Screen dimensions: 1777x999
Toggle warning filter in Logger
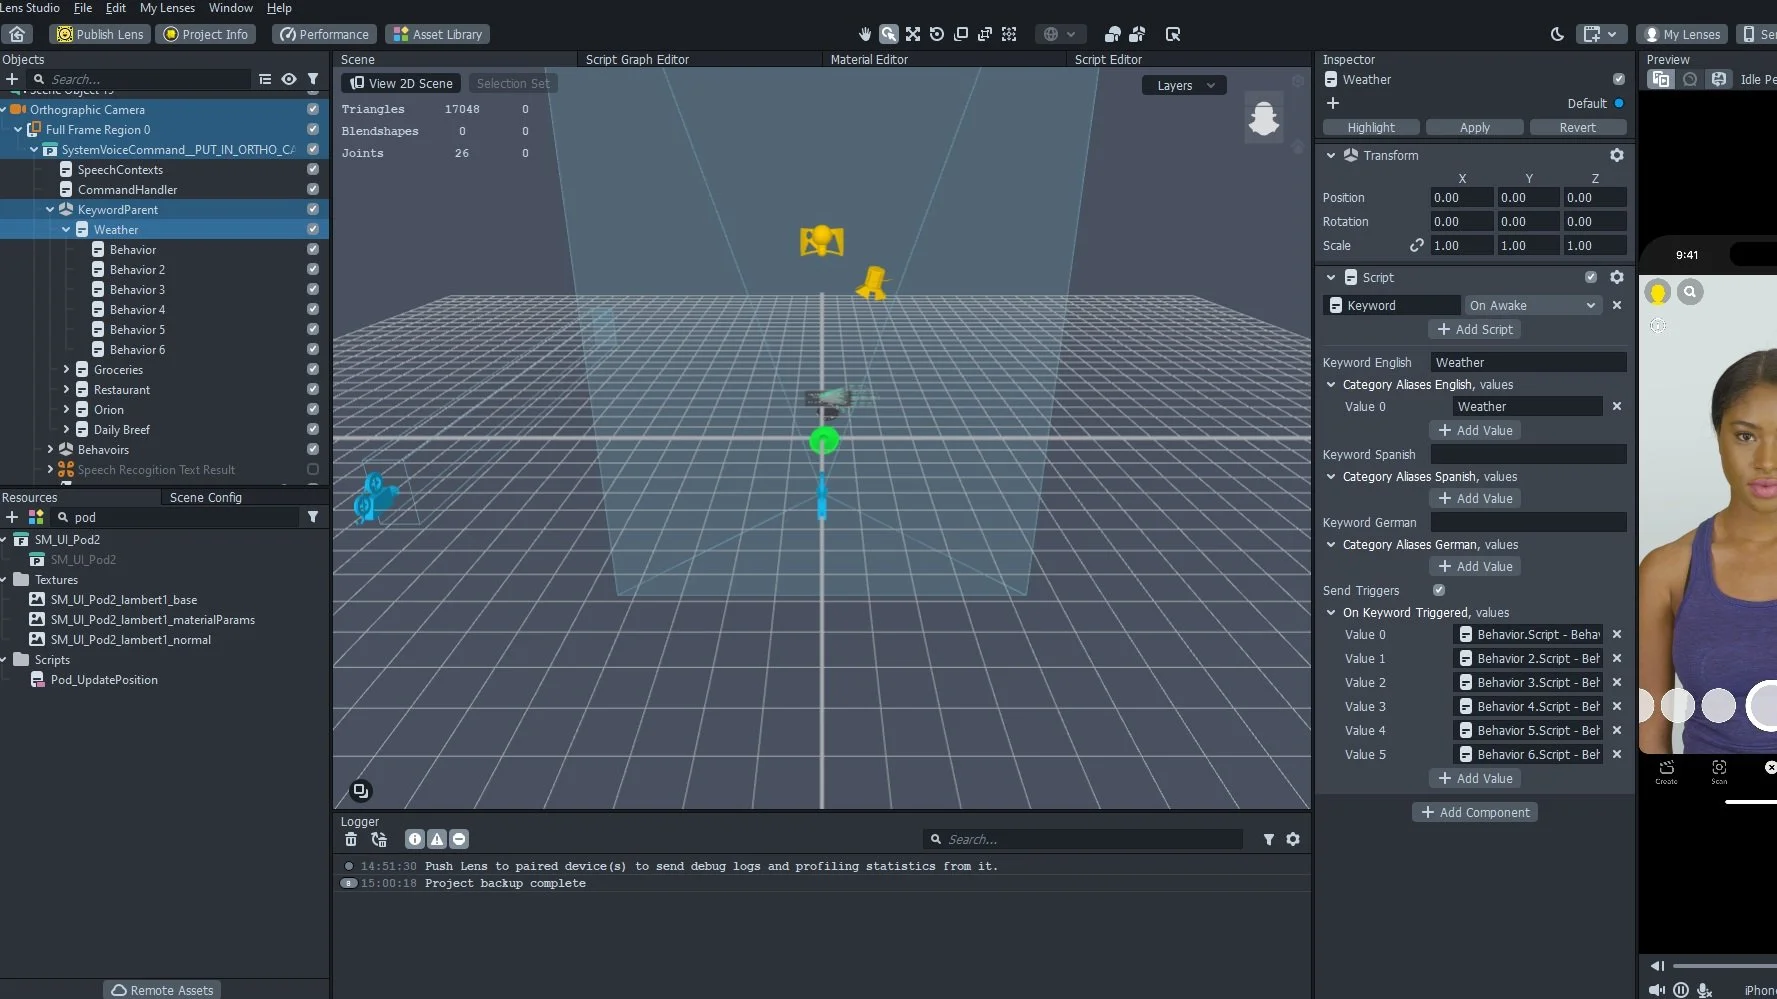437,839
